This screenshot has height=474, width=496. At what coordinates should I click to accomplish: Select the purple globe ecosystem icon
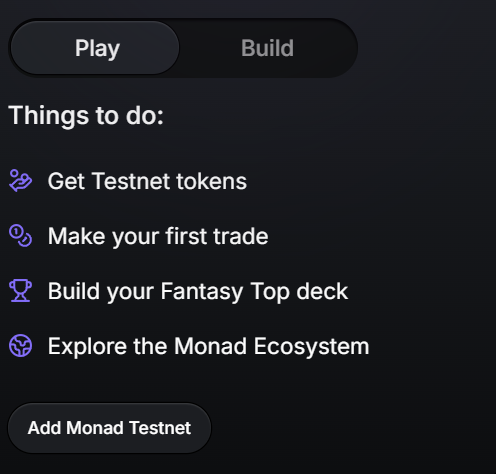coord(20,346)
